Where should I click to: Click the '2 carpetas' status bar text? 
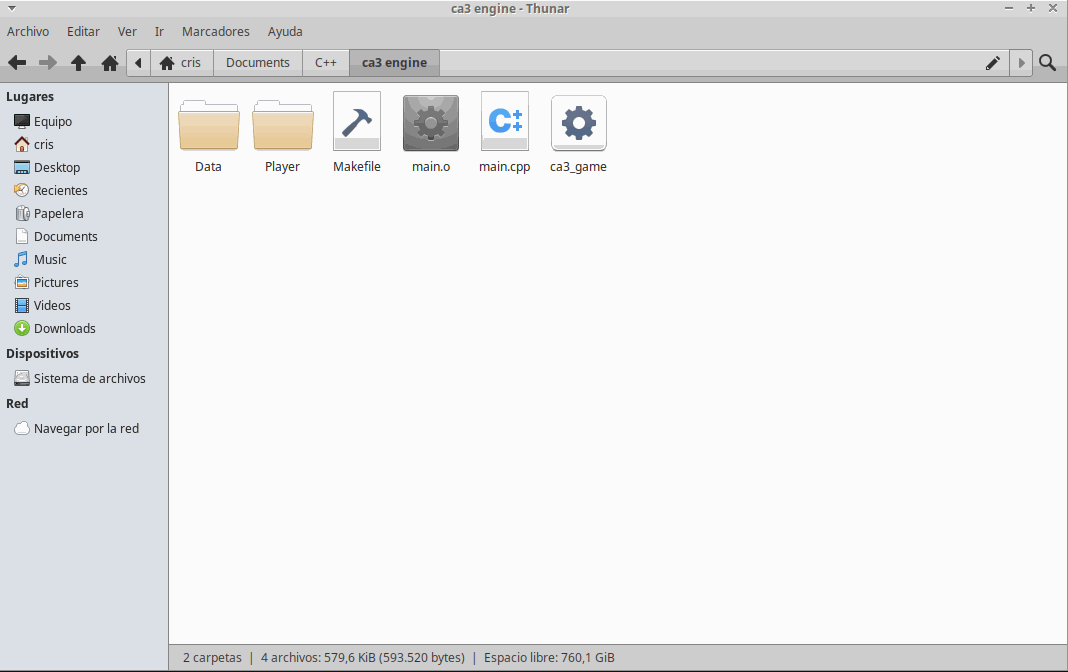[x=213, y=658]
